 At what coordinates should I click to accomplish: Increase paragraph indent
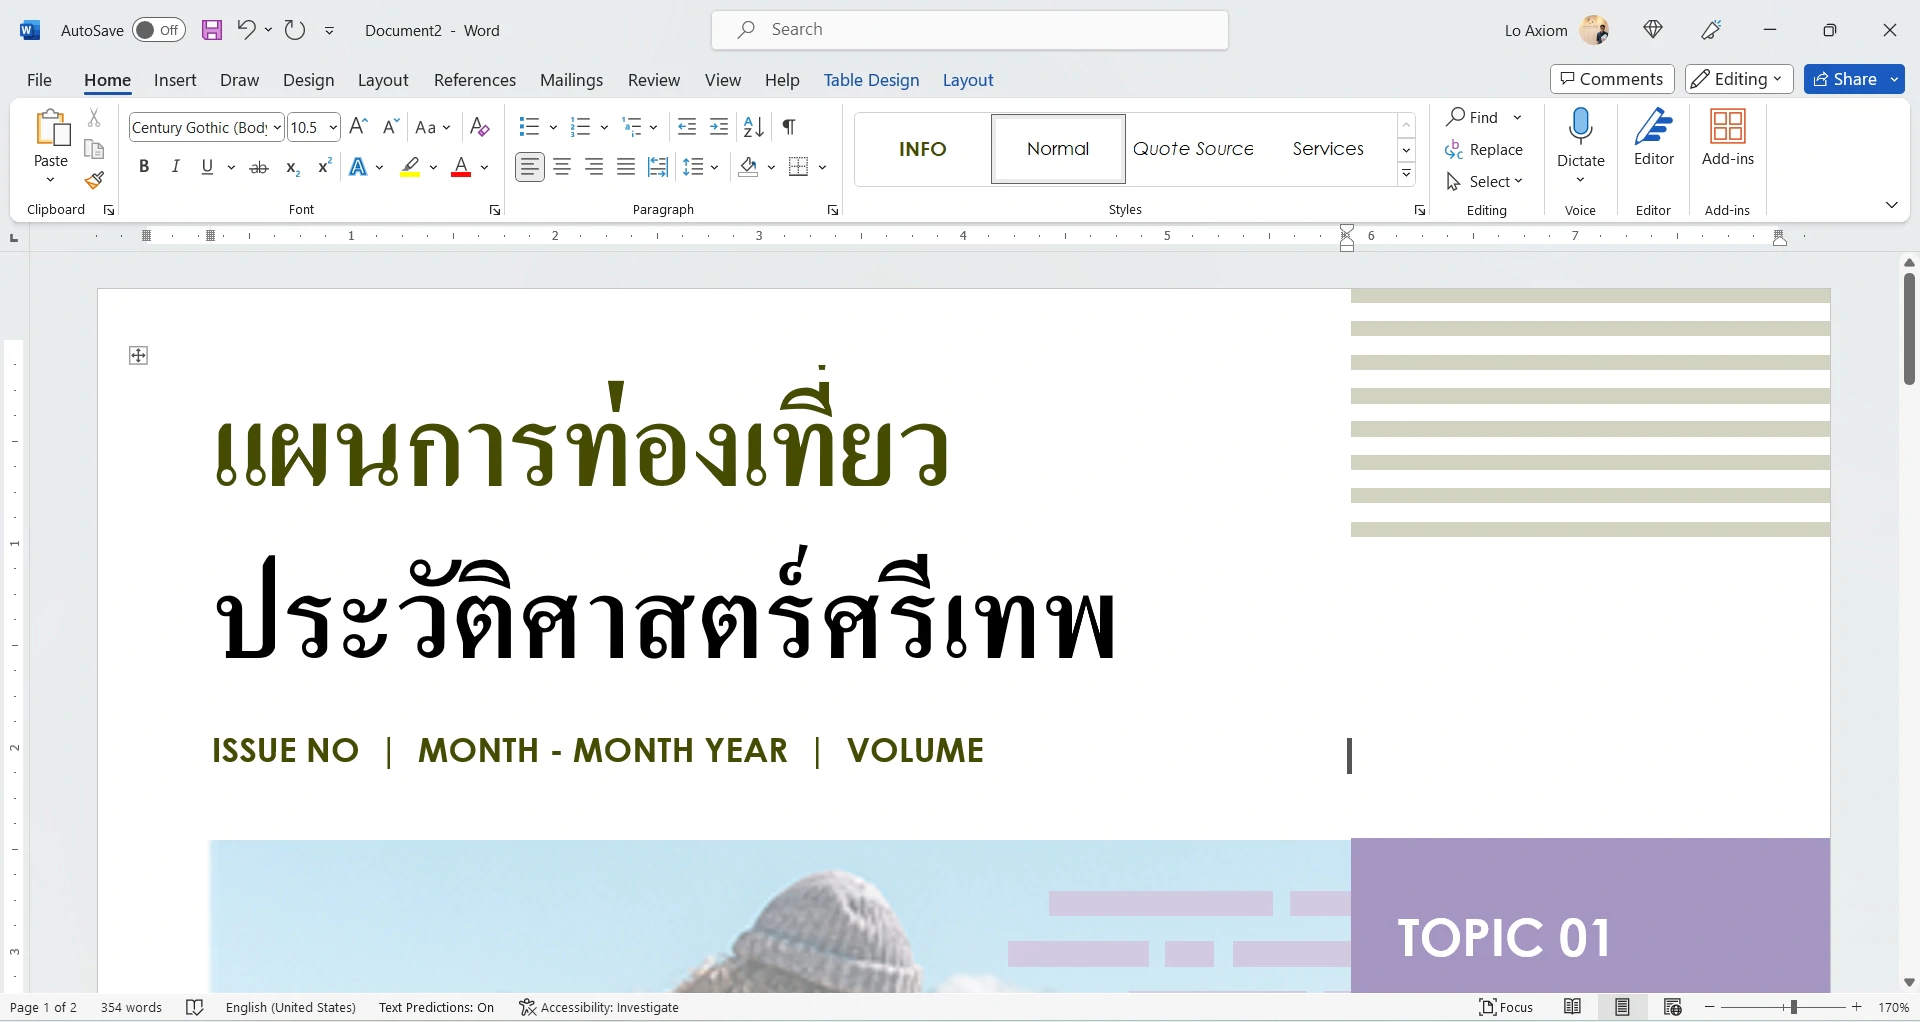[x=719, y=127]
